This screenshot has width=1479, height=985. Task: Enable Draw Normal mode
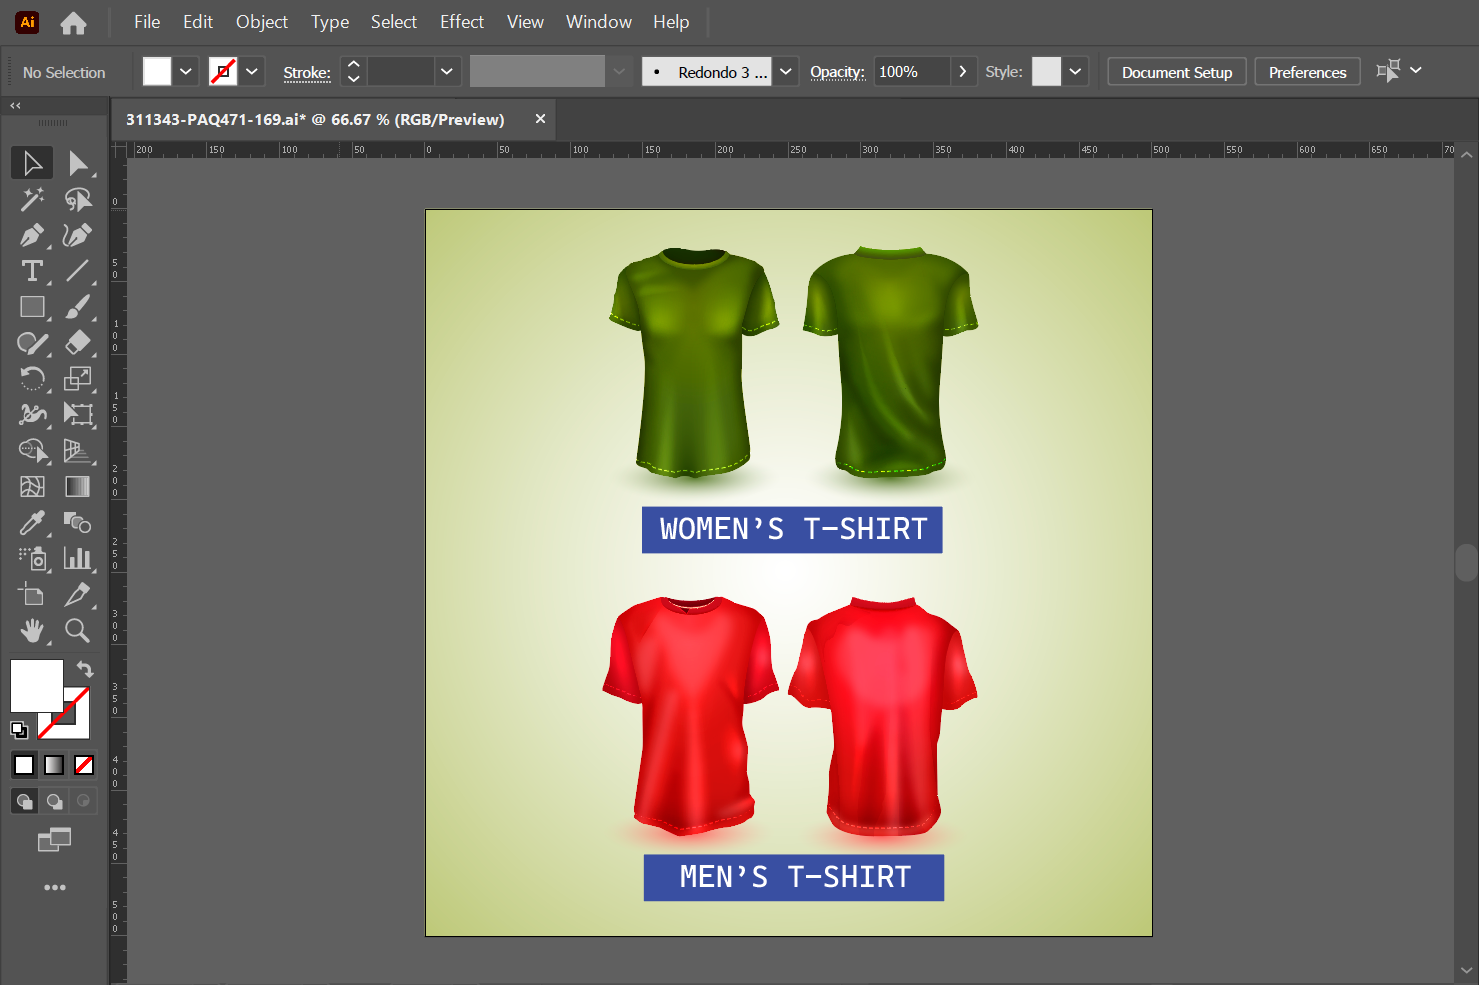click(x=24, y=801)
